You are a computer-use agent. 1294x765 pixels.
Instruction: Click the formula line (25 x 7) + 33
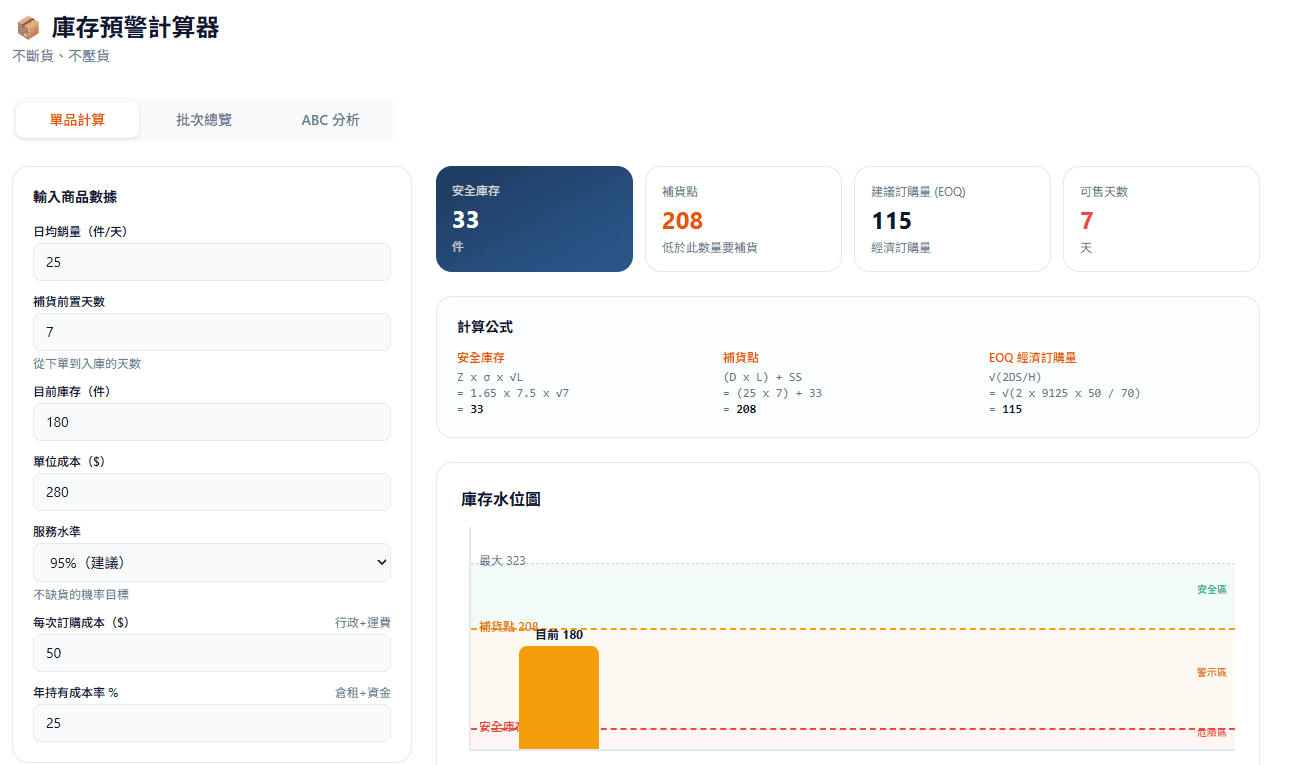point(772,393)
